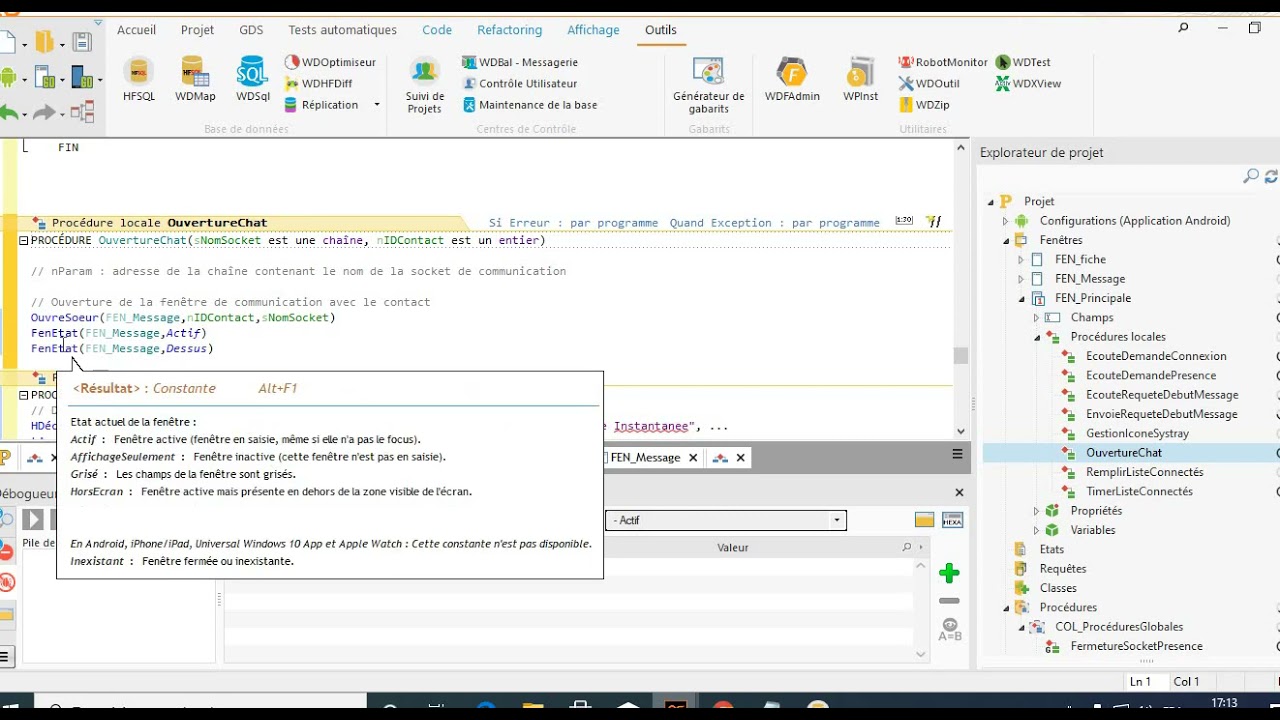Click the save disk icon in quick toolbar
The height and width of the screenshot is (720, 1280).
click(x=82, y=42)
